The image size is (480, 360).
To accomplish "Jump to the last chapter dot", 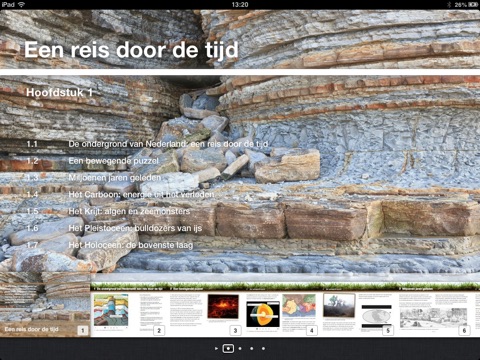I will click(263, 348).
